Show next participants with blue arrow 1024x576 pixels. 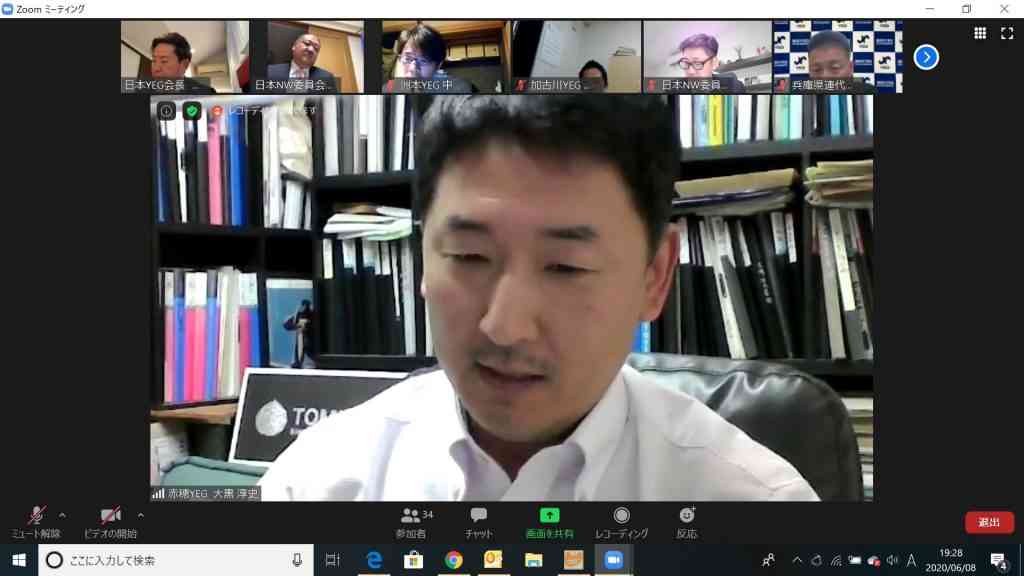pyautogui.click(x=926, y=57)
